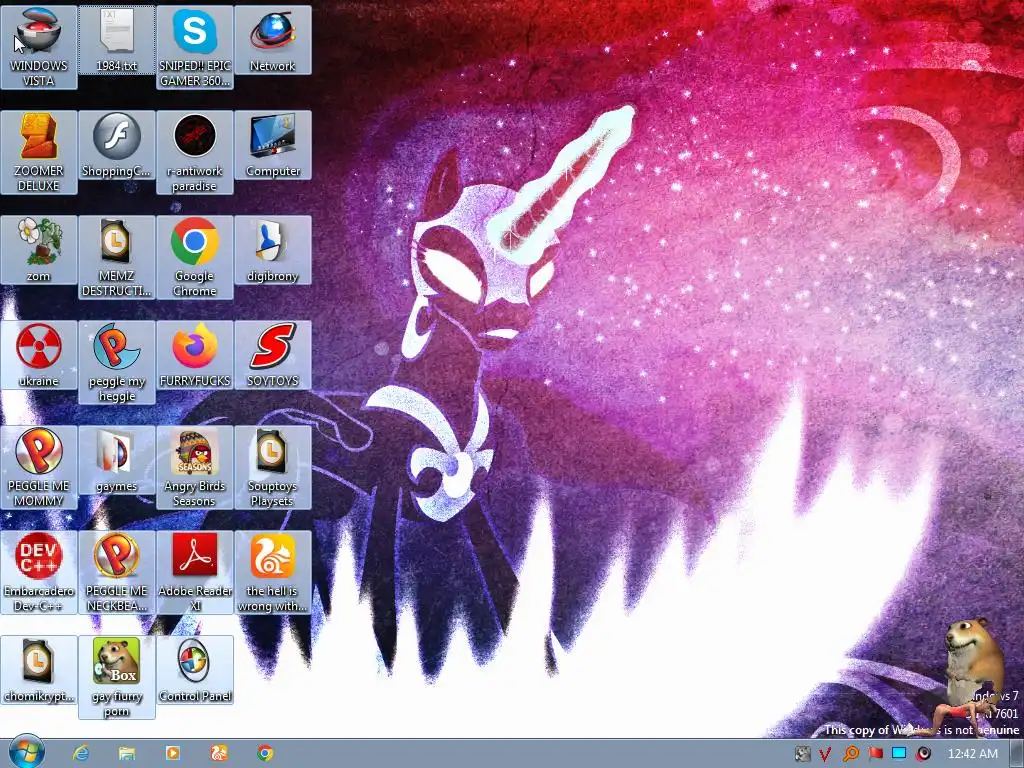Click the cyan monitor network tray icon
Screen dimensions: 1024x768
point(899,754)
